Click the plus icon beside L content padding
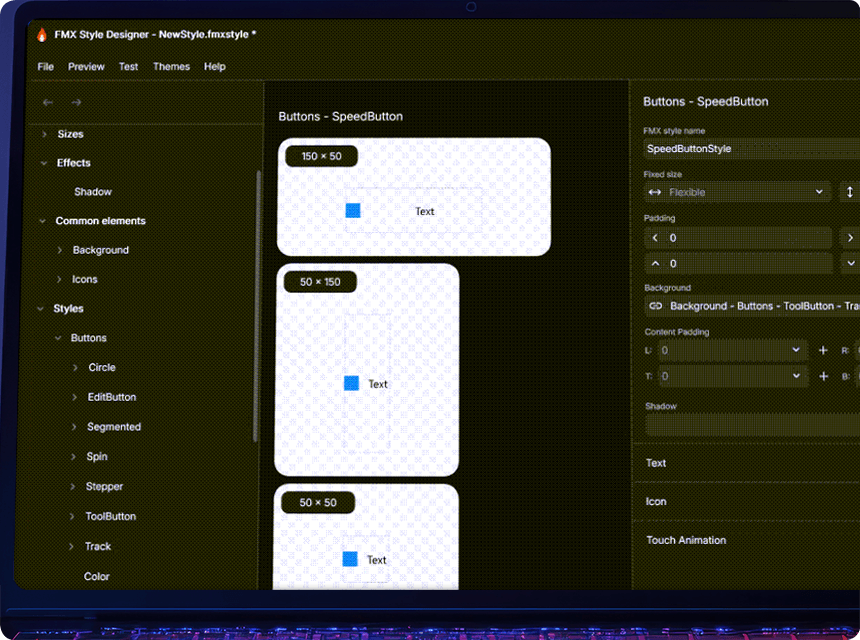The image size is (860, 640). [824, 351]
